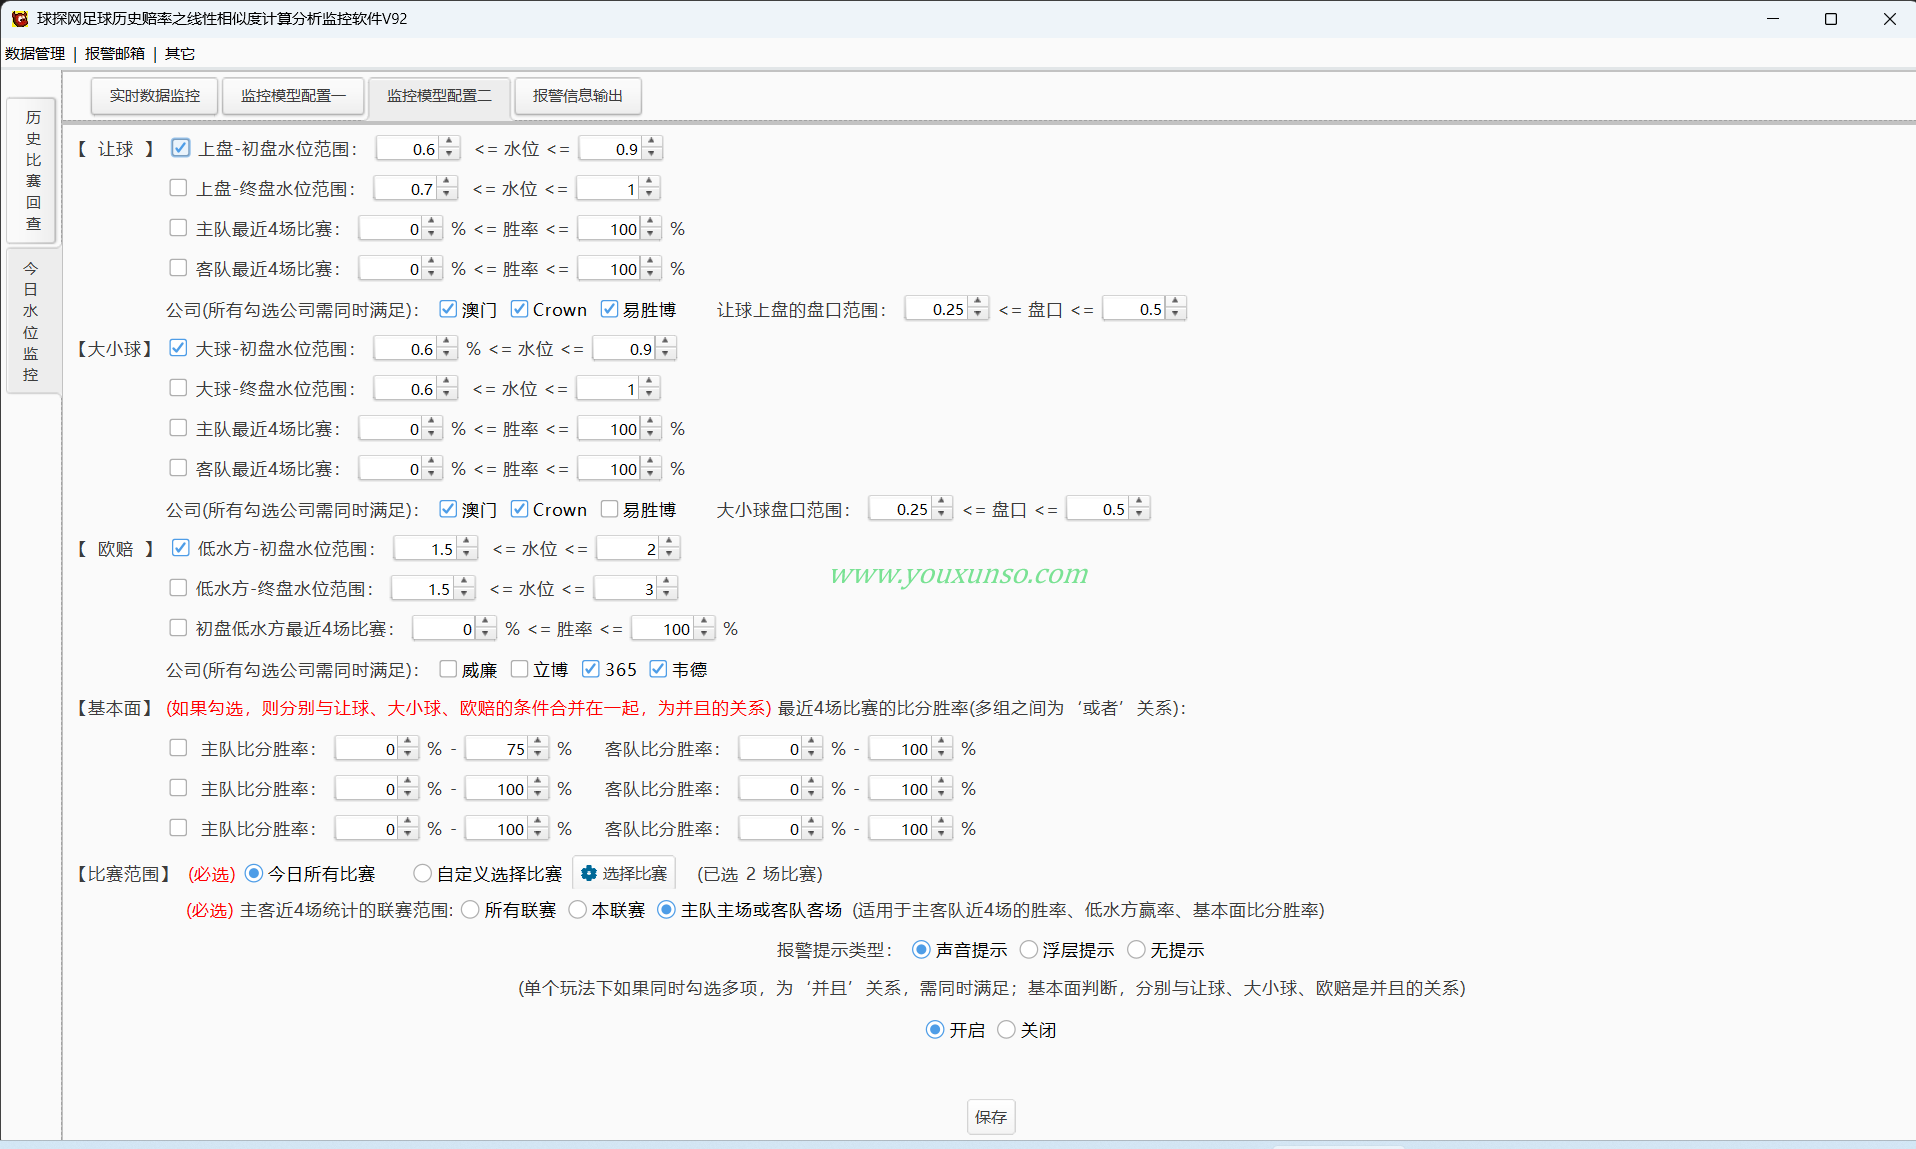Viewport: 1916px width, 1149px height.
Task: Increase 上盘-终盘 minimum 0.7 spinner
Action: coord(446,183)
